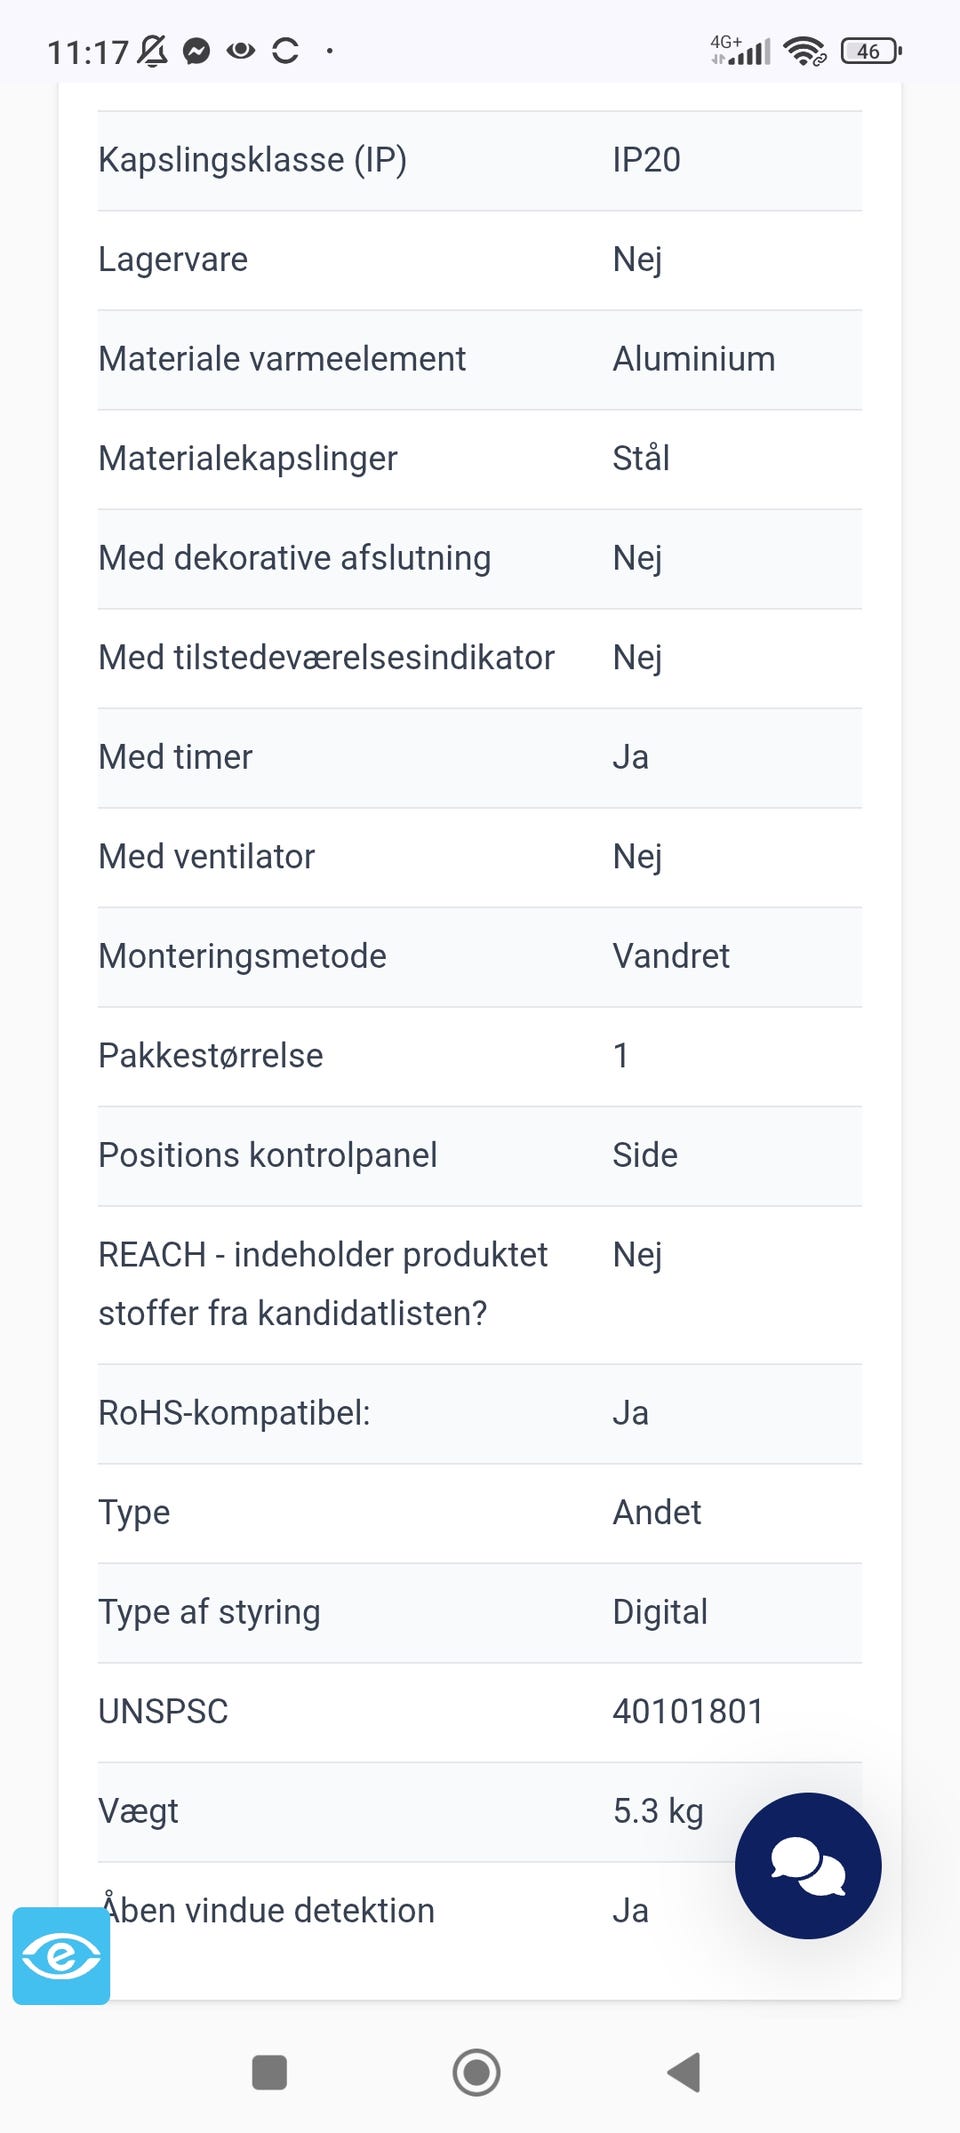Tap the Monteringsmetode value Vandret
Screen dimensions: 960x2133
click(x=671, y=956)
